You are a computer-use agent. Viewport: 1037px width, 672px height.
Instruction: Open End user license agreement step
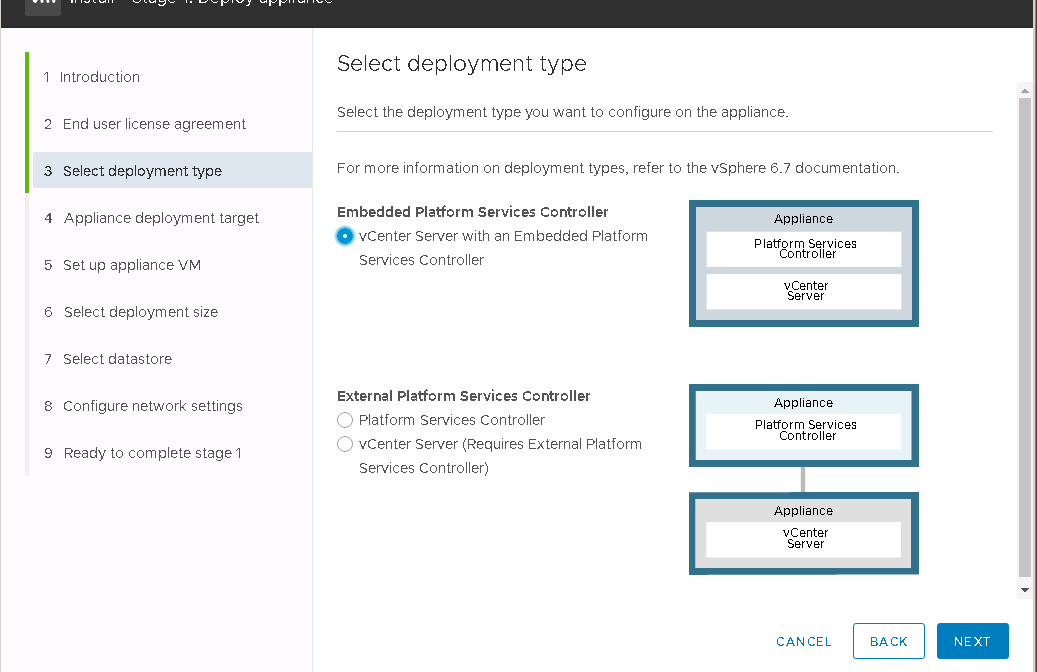coord(154,124)
